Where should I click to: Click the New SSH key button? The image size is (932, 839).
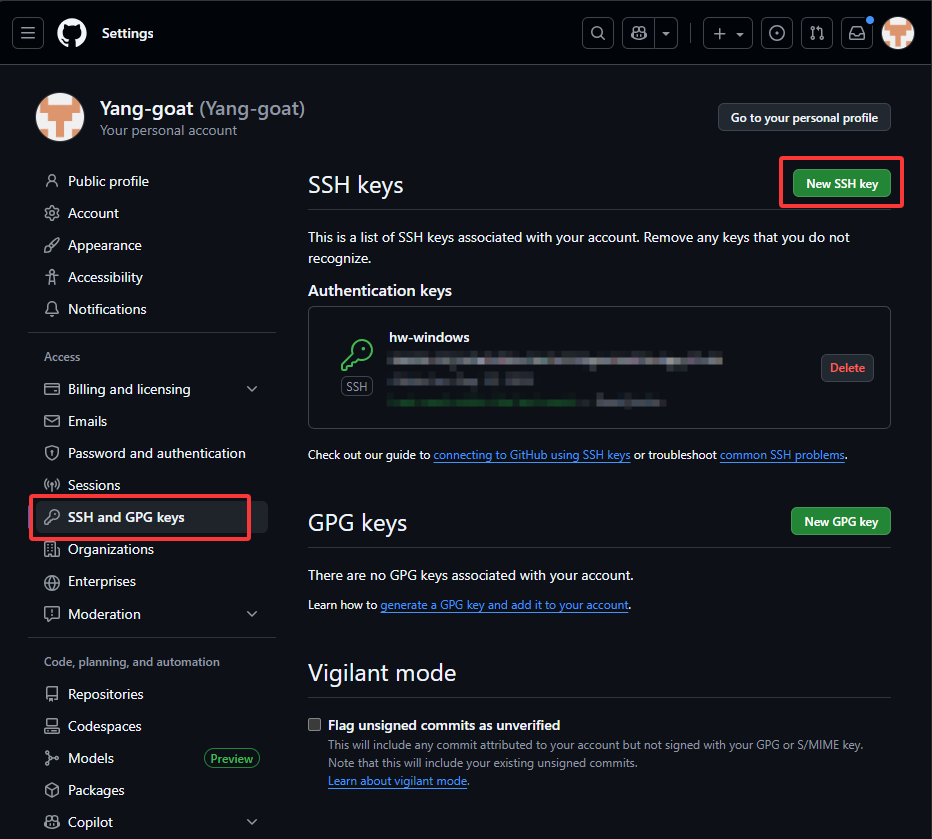pyautogui.click(x=842, y=183)
